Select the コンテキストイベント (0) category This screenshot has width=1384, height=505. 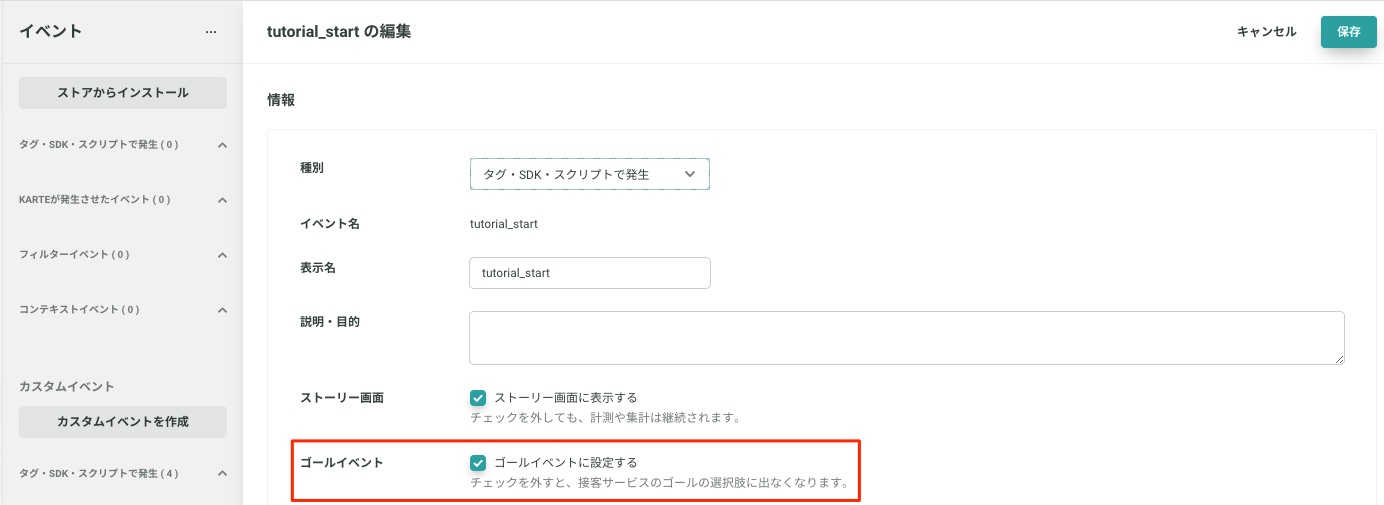79,310
